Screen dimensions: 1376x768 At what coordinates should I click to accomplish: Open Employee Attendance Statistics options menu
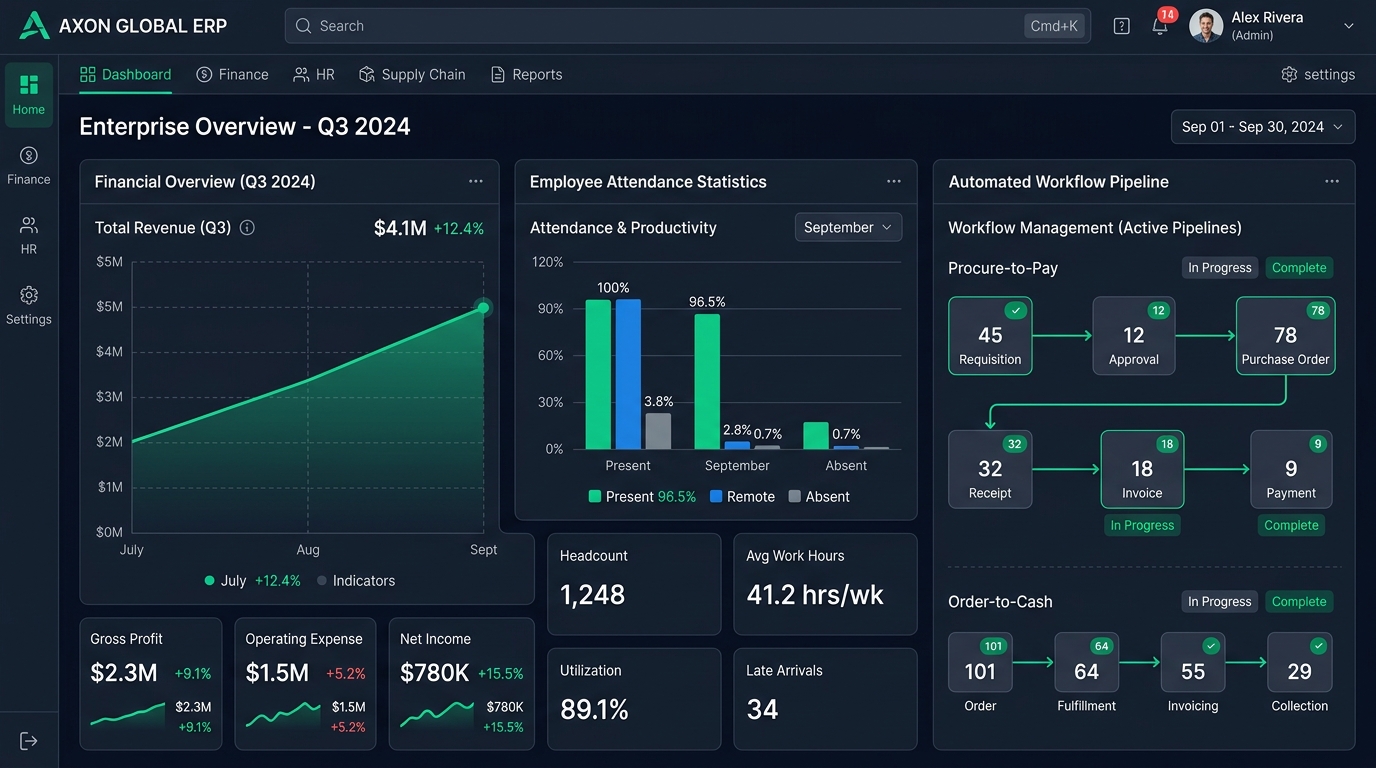point(893,182)
